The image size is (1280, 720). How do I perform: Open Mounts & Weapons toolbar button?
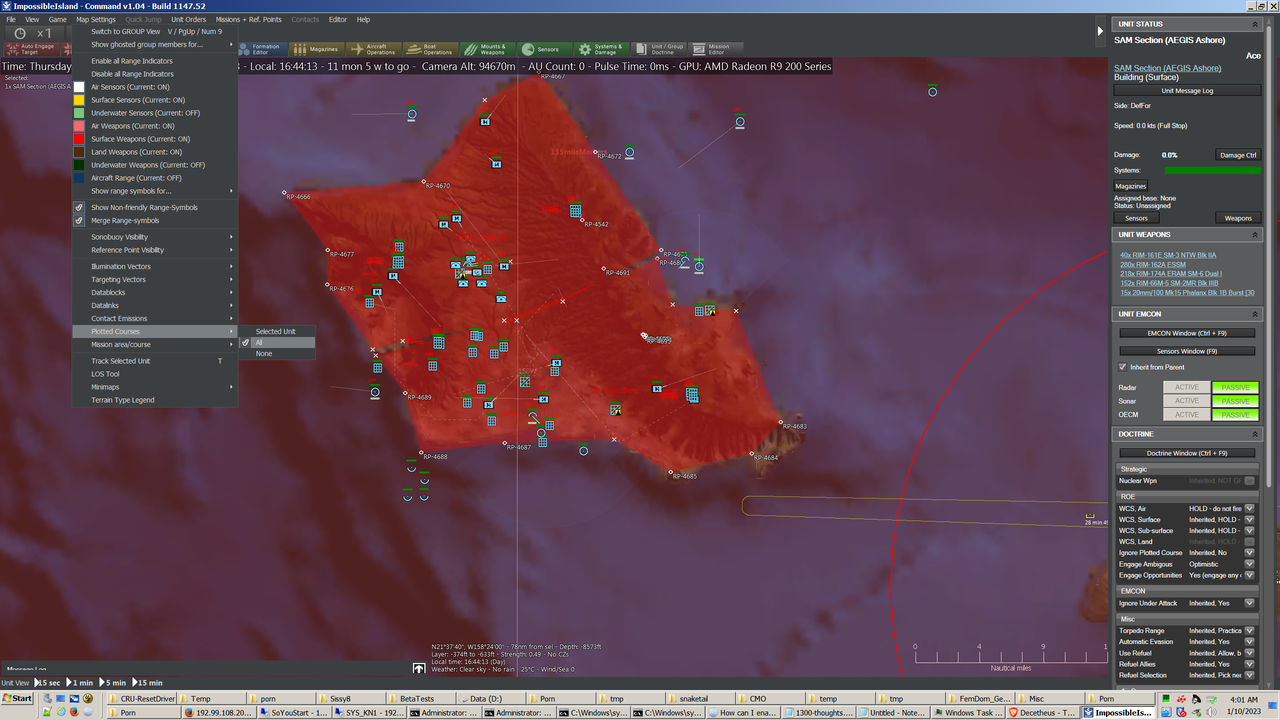pyautogui.click(x=488, y=48)
